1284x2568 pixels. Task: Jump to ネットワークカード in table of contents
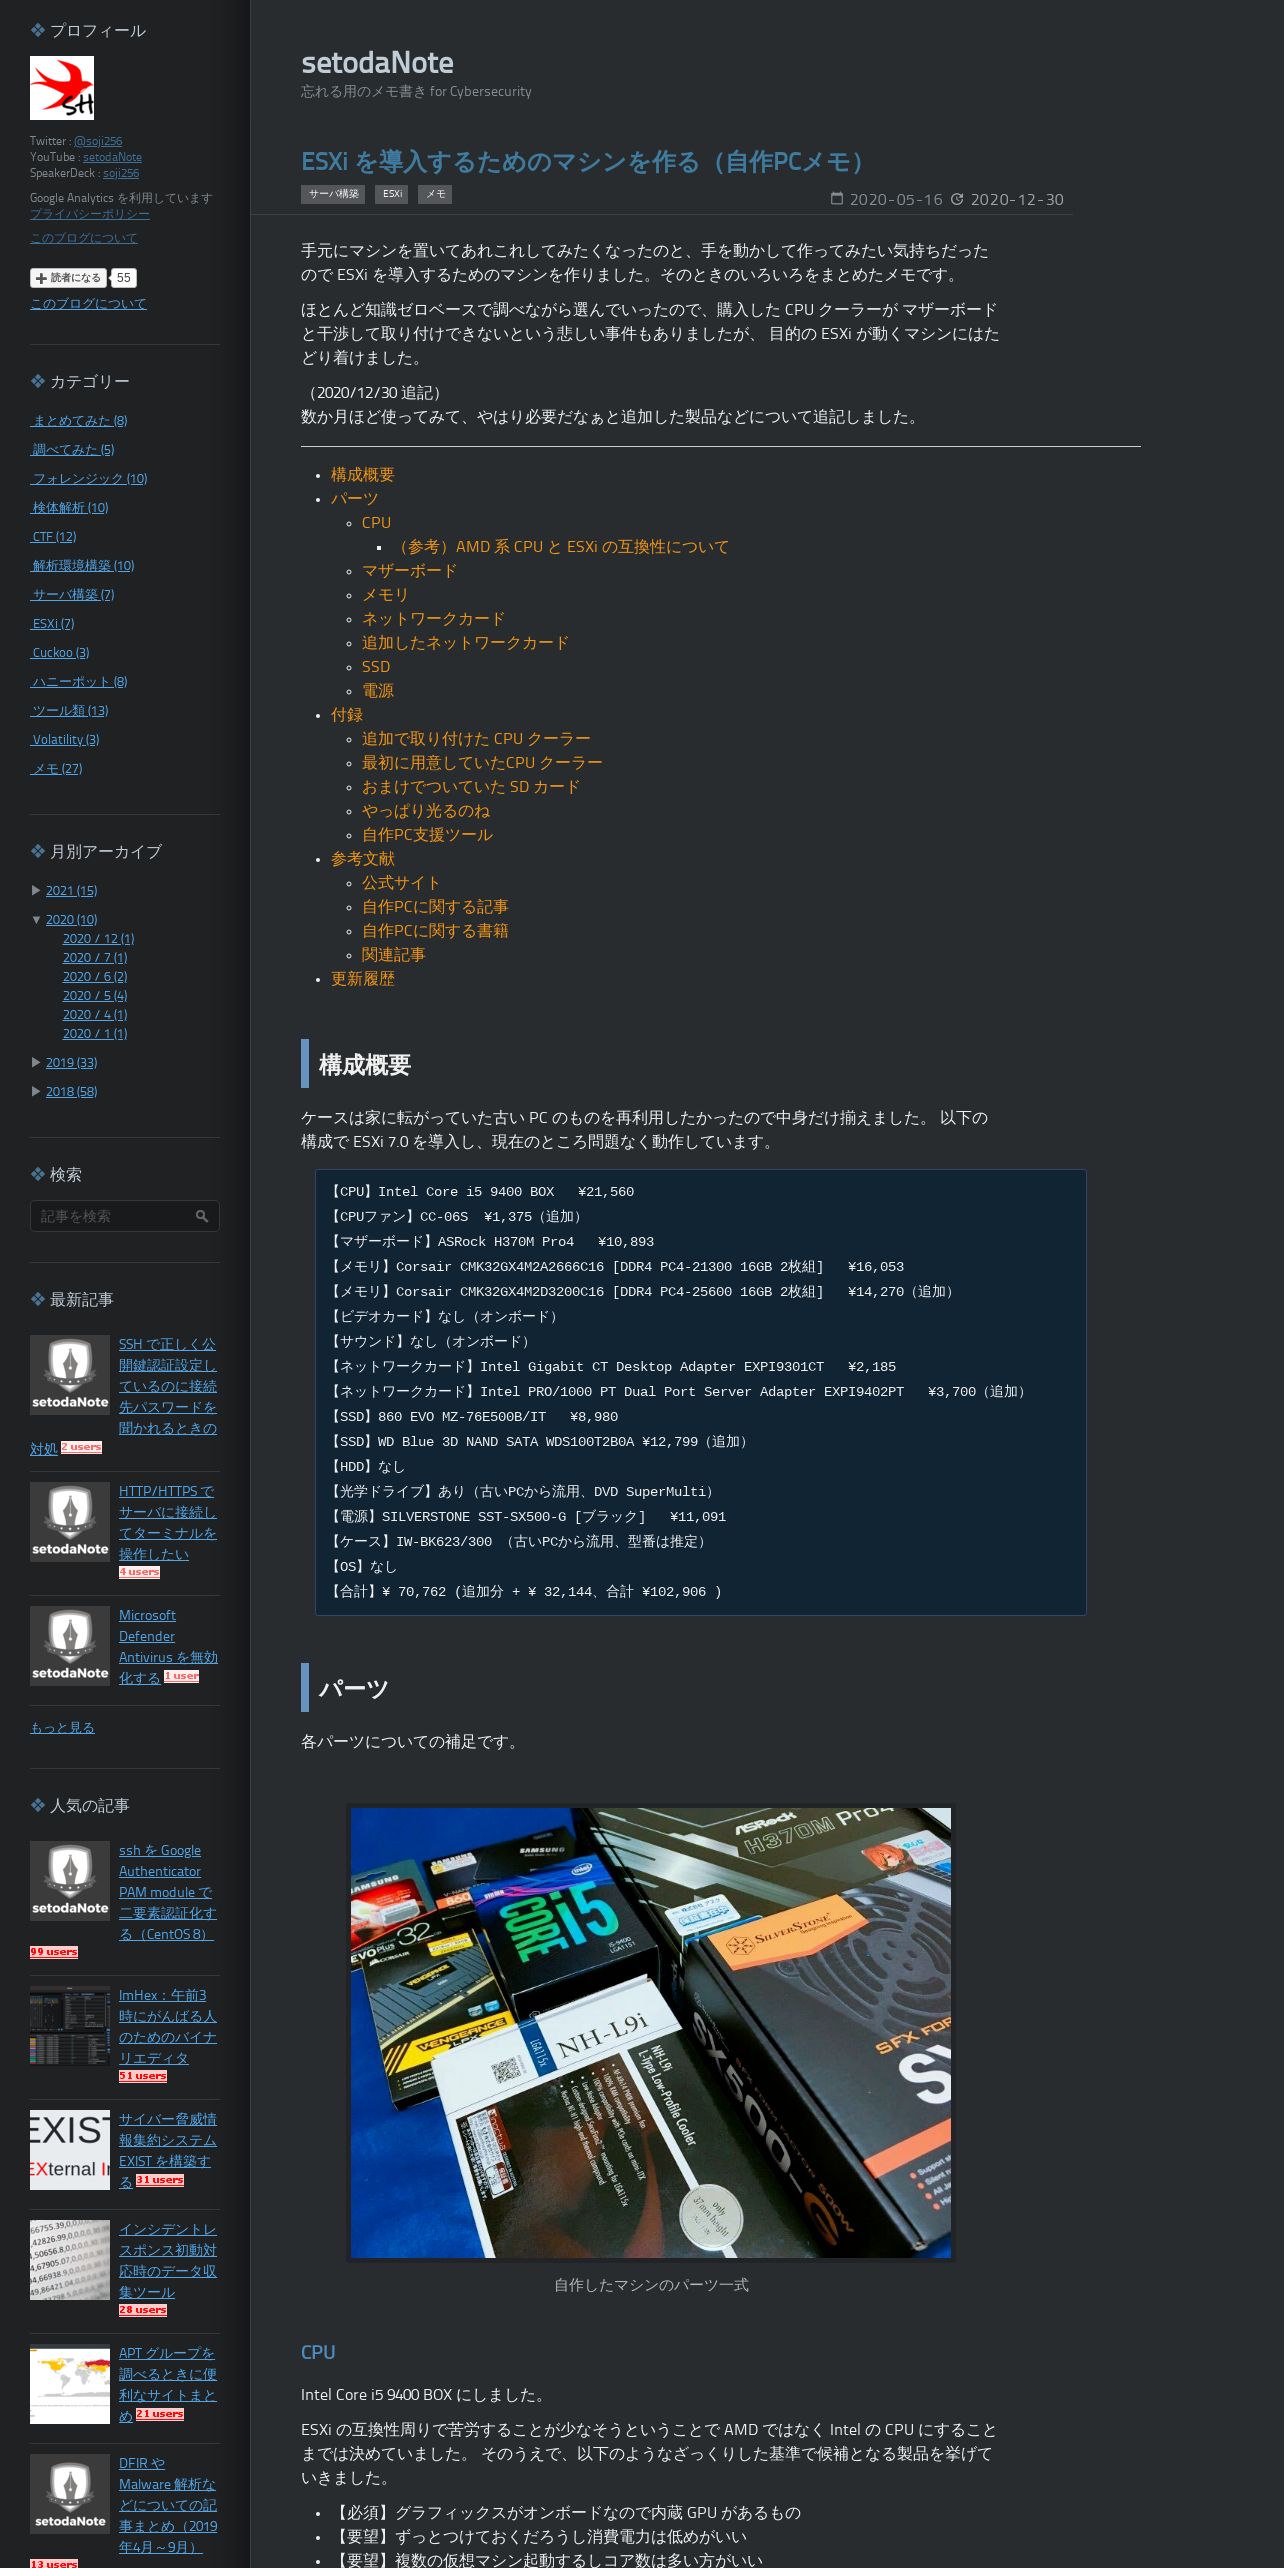433,618
